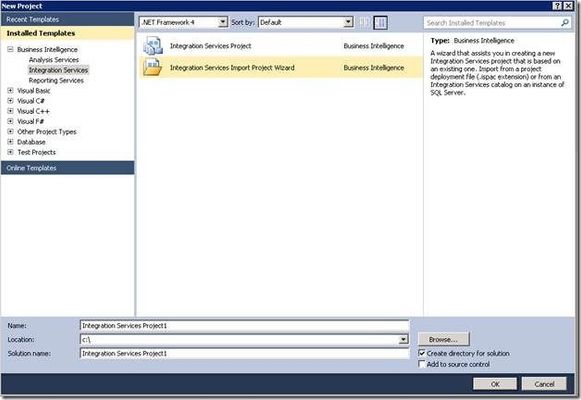Click the Browse... button

pyautogui.click(x=444, y=339)
